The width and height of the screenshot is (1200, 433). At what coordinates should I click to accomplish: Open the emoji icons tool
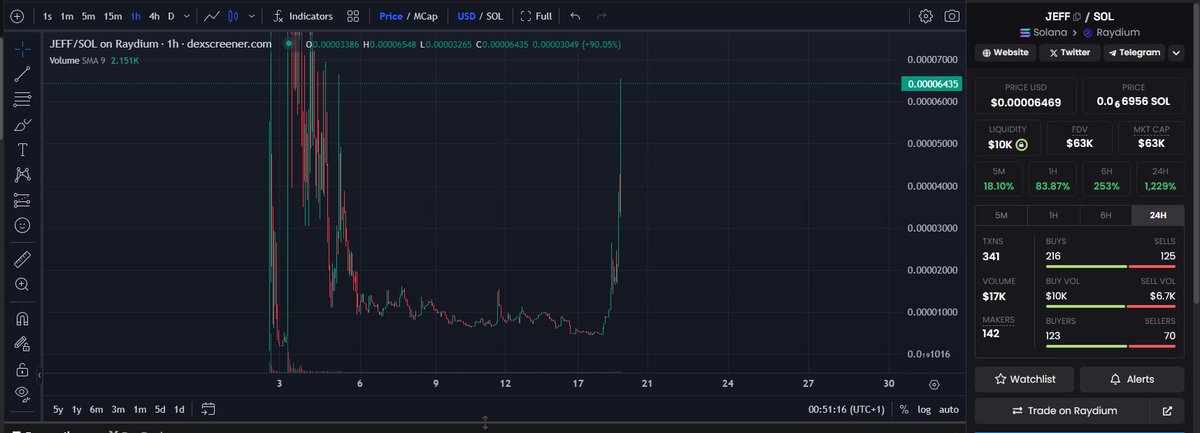pos(22,225)
